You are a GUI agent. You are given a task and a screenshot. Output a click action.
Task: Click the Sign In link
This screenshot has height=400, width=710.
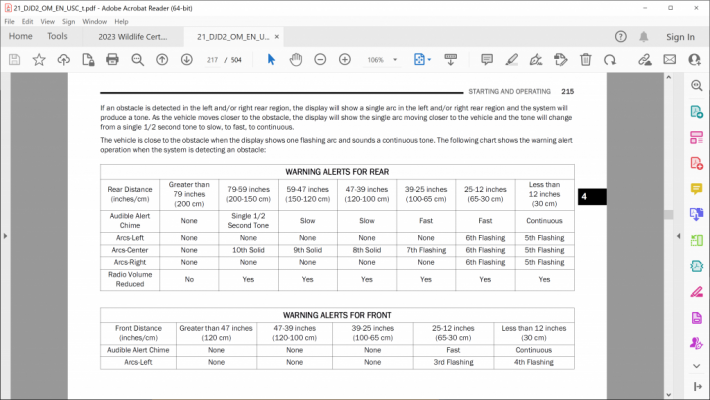pyautogui.click(x=680, y=37)
